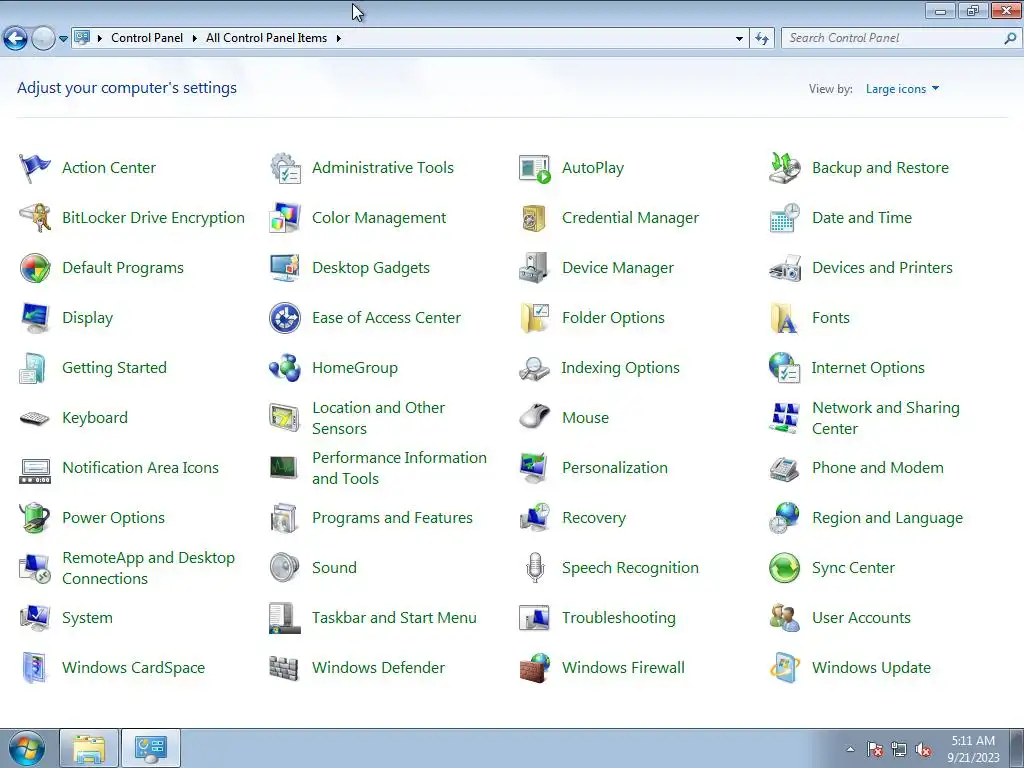Open the Administrative Tools gear icon
The height and width of the screenshot is (768, 1024).
pyautogui.click(x=285, y=168)
